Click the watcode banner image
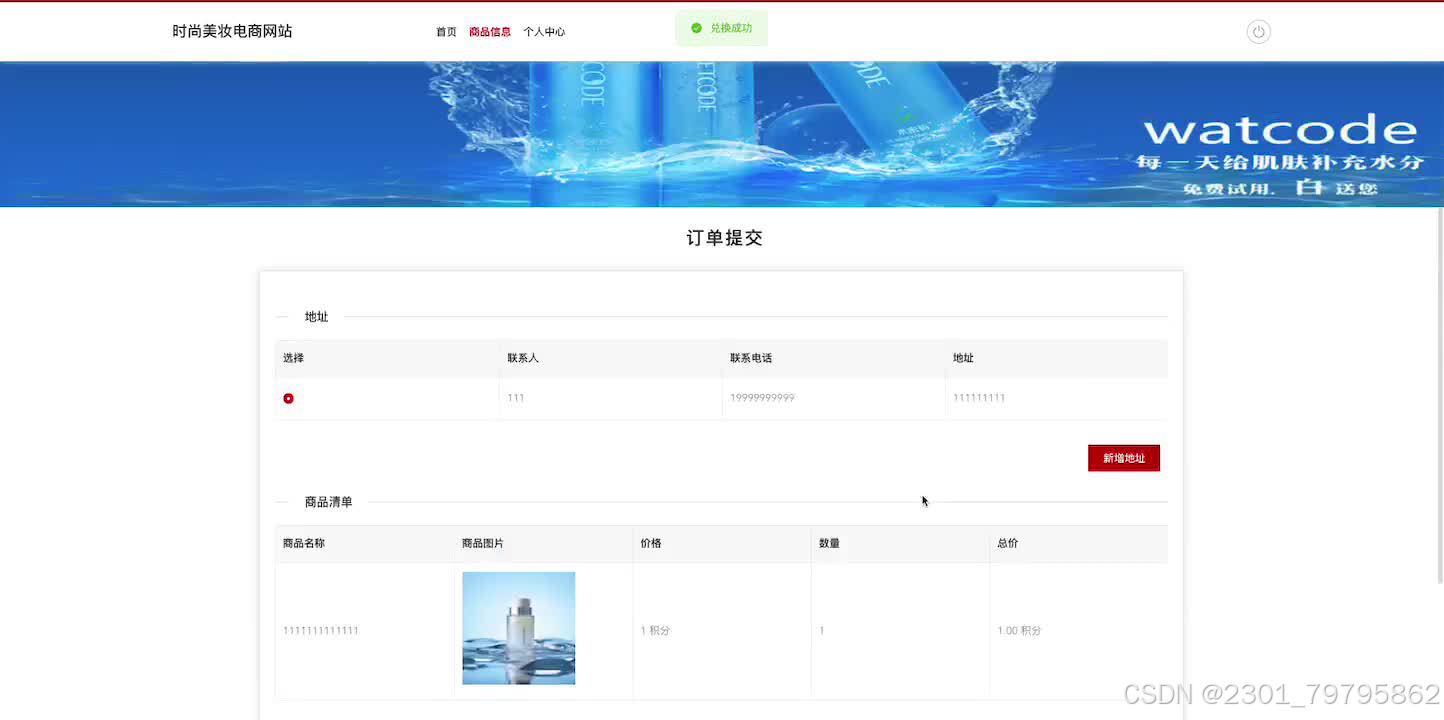 tap(722, 134)
